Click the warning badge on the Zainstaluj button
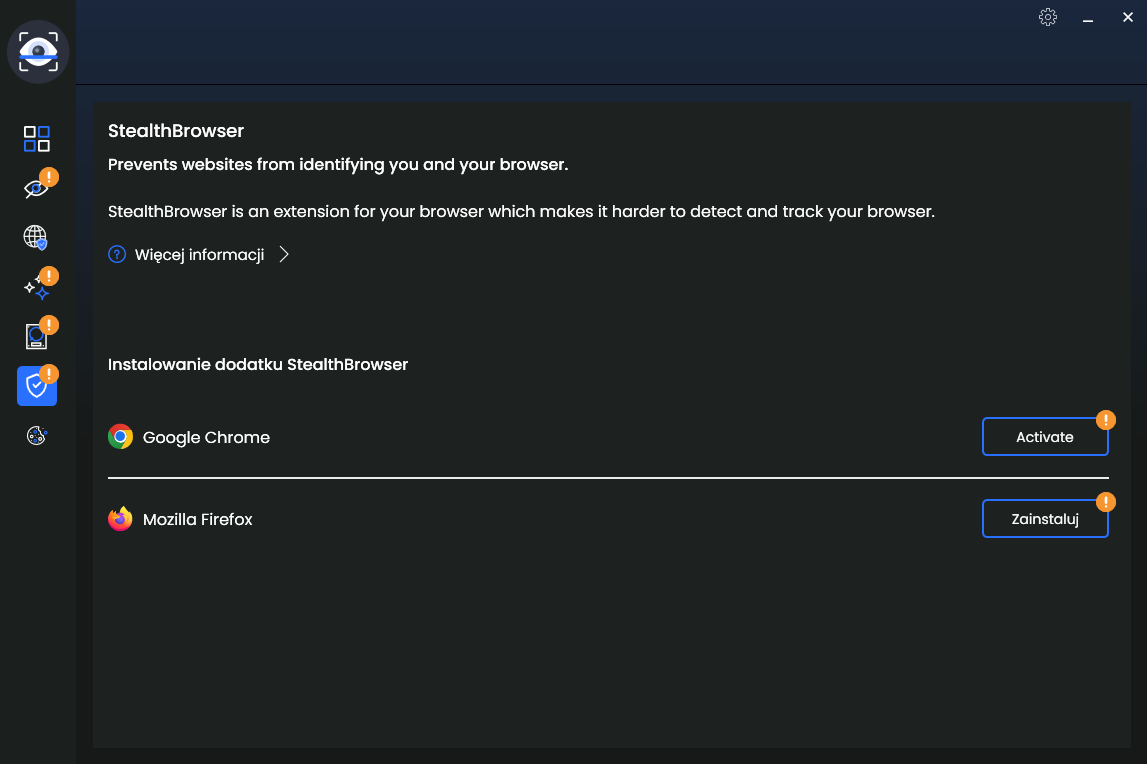Image resolution: width=1147 pixels, height=764 pixels. pos(1105,502)
